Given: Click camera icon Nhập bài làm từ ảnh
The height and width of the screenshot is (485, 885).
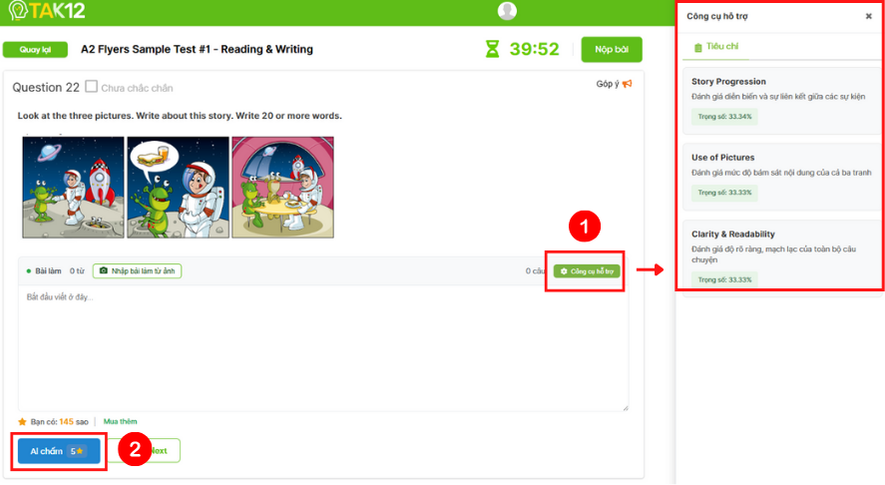Looking at the screenshot, I should (x=104, y=271).
